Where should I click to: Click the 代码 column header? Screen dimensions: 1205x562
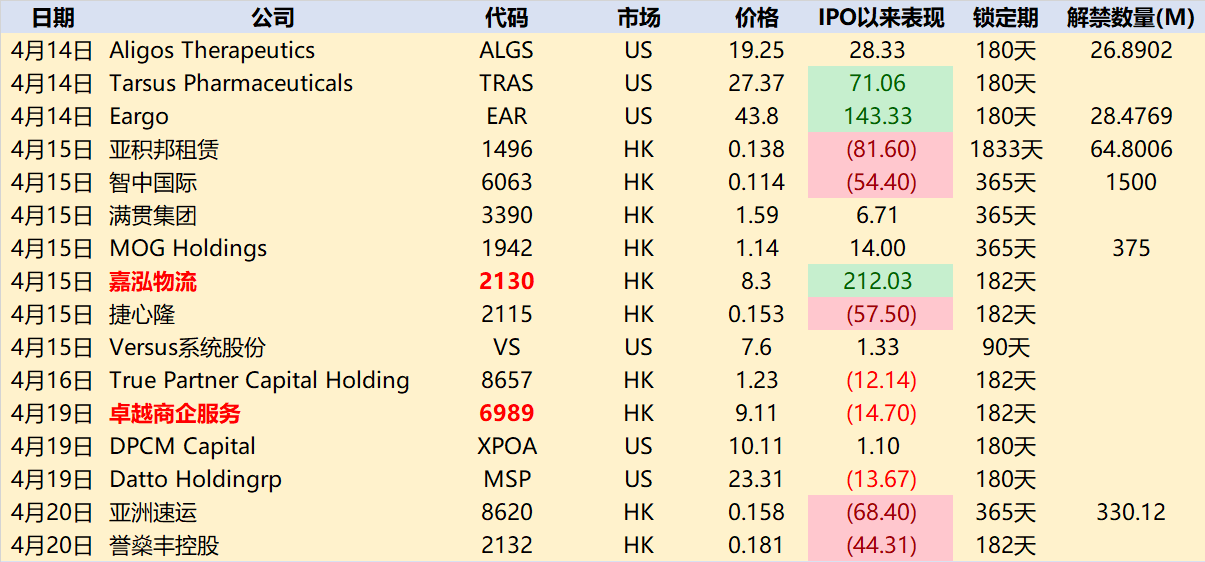point(506,17)
